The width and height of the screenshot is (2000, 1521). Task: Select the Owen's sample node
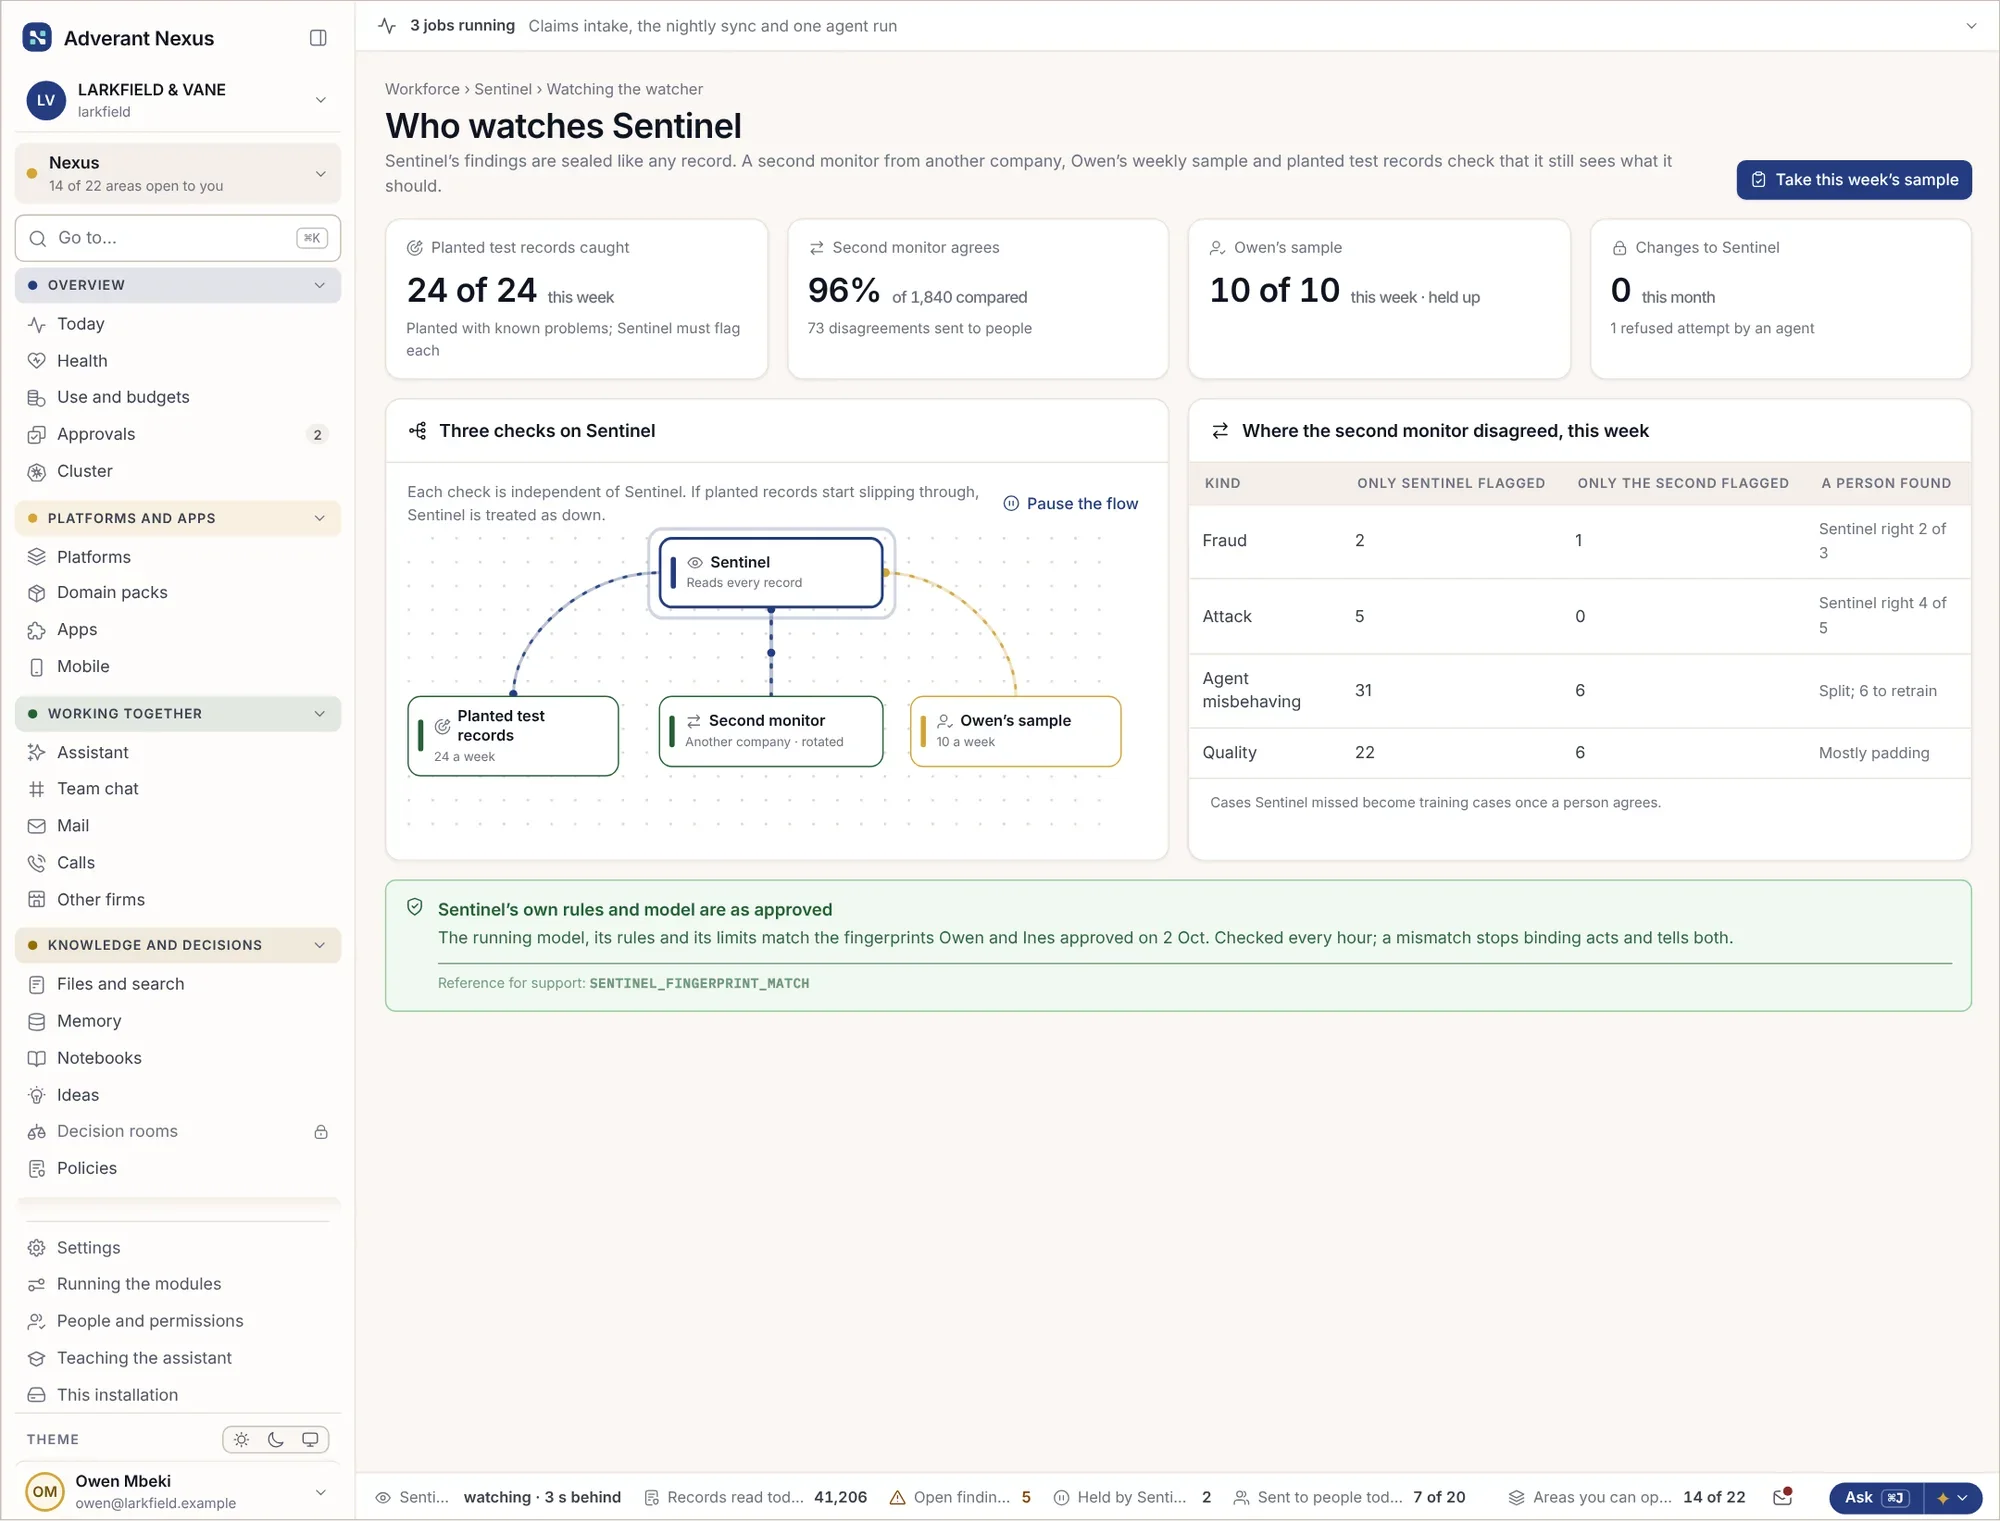[x=1015, y=732]
